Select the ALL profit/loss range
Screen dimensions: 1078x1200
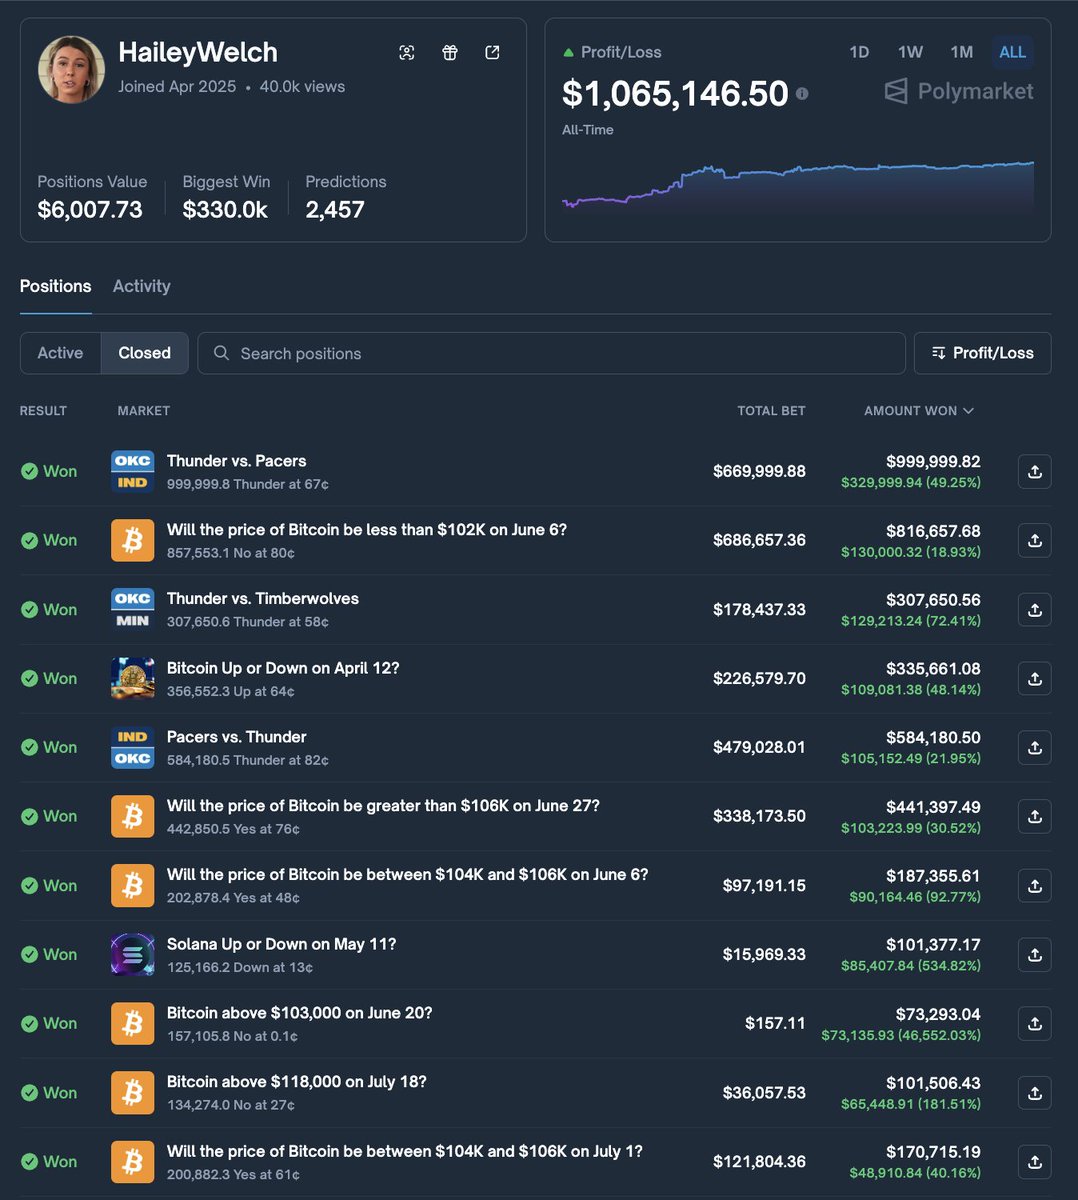1013,52
